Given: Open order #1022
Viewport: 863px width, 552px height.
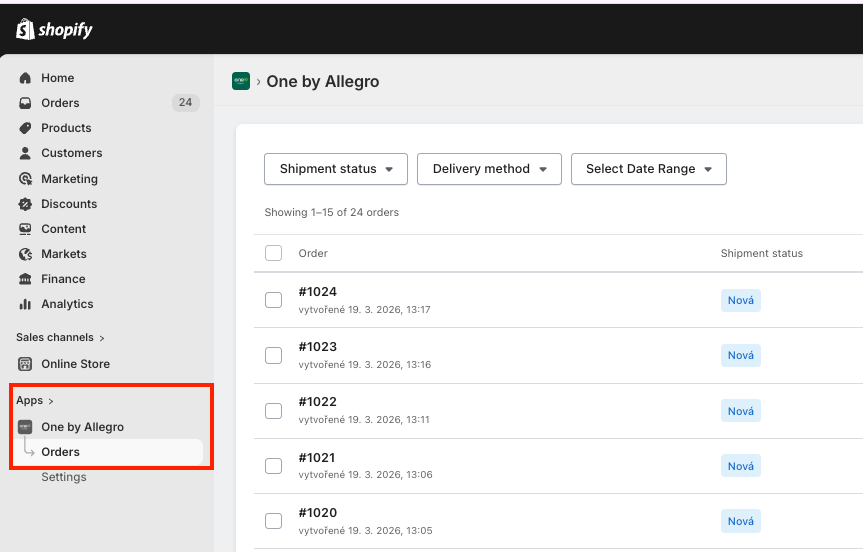Looking at the screenshot, I should tap(318, 402).
